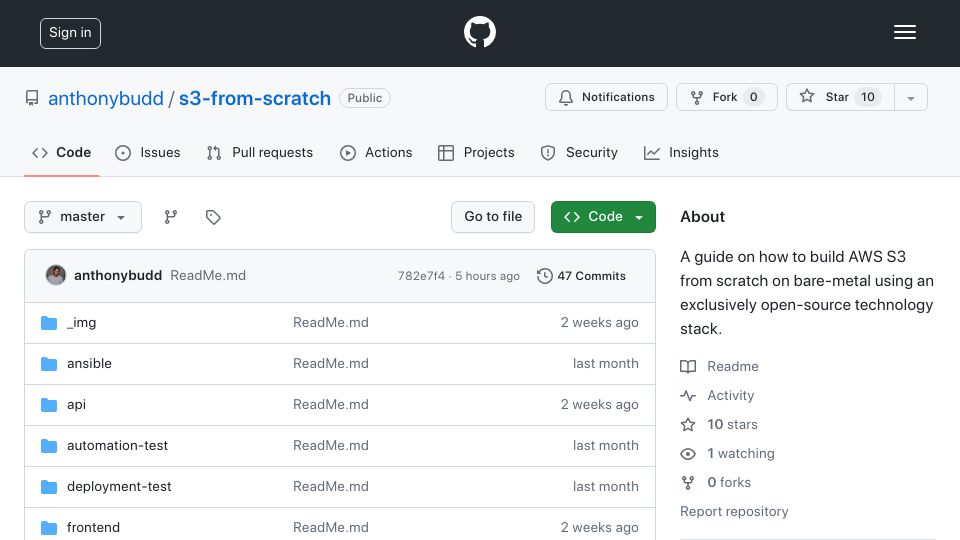This screenshot has width=960, height=540.
Task: Open anthonybudd user profile link
Action: (106, 98)
